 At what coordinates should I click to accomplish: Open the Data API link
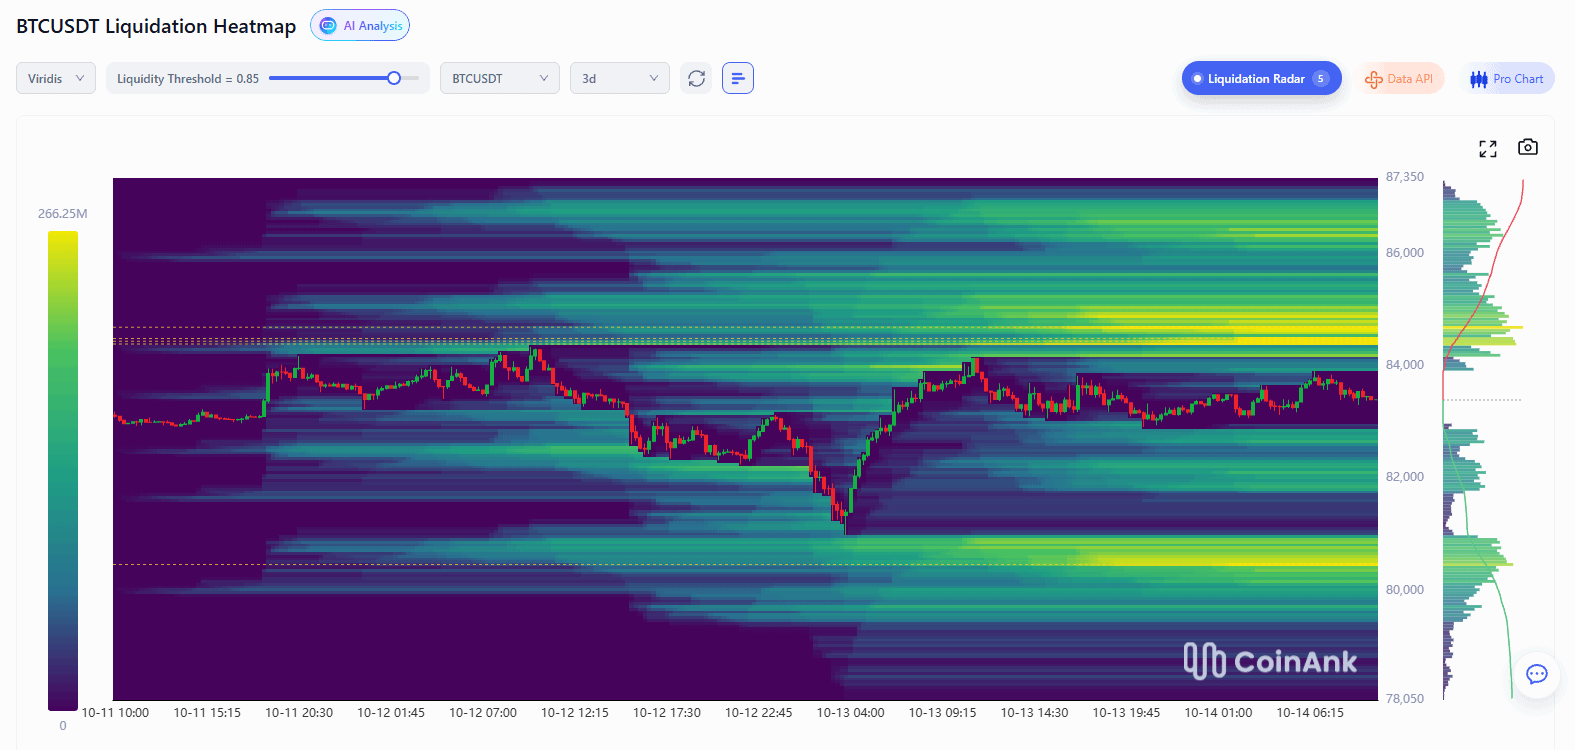pyautogui.click(x=1401, y=79)
